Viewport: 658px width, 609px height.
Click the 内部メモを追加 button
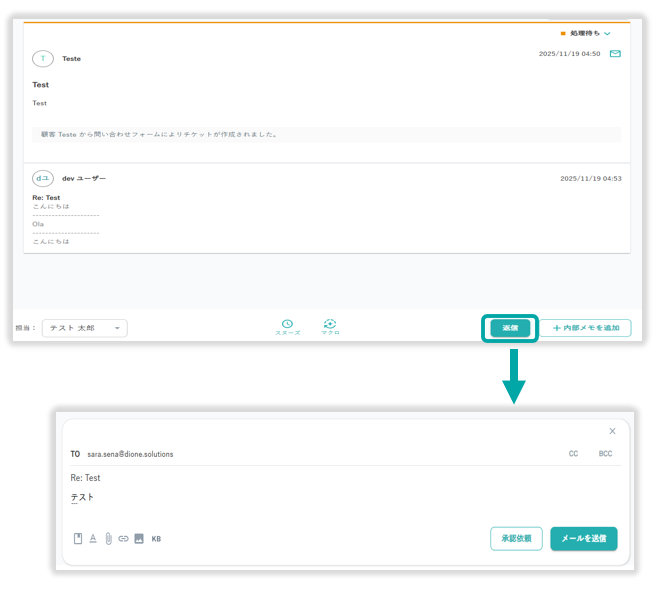click(586, 328)
